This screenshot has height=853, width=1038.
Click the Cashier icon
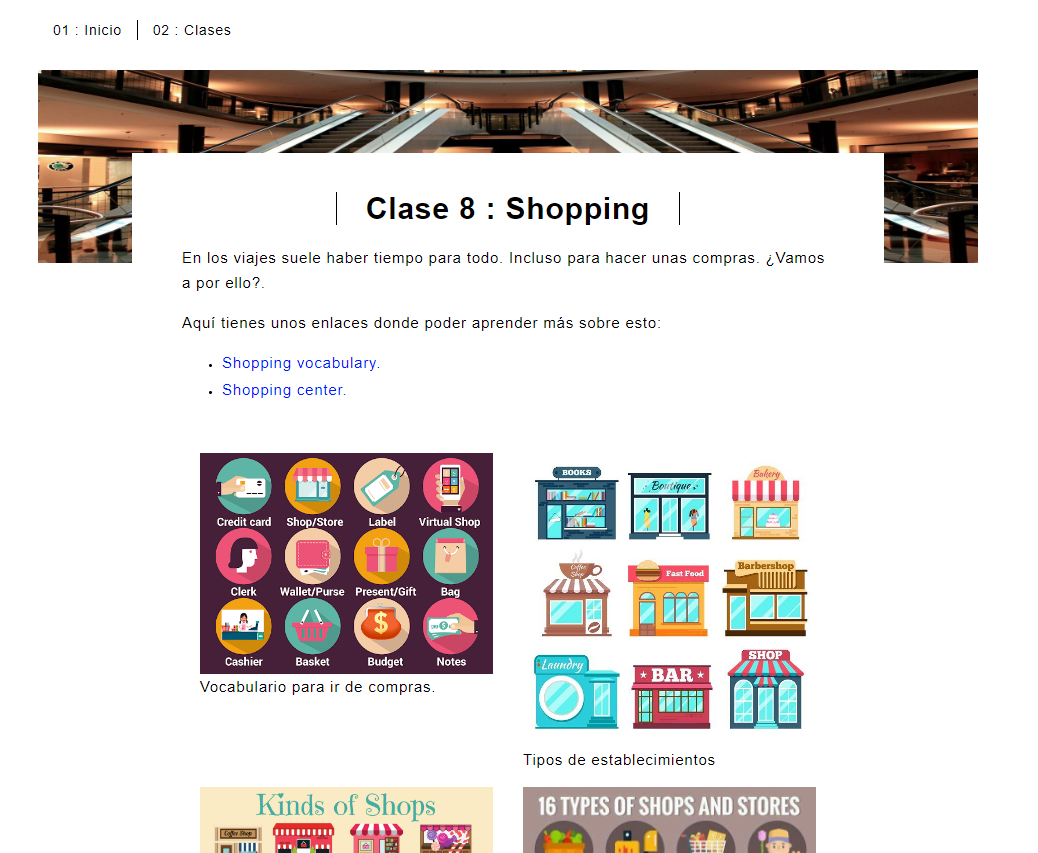tap(244, 626)
